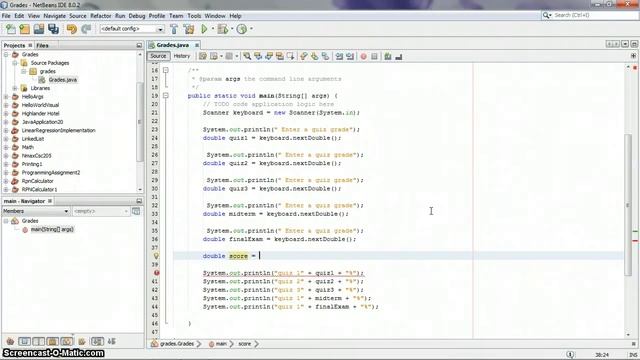
Task: Click the red error marker in gutter
Action: point(156,273)
